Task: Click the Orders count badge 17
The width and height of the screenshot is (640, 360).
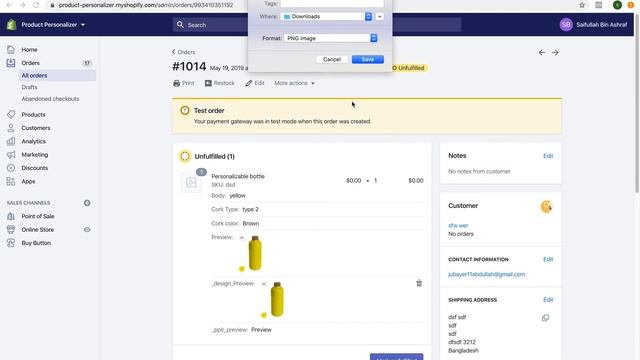Action: coord(87,63)
